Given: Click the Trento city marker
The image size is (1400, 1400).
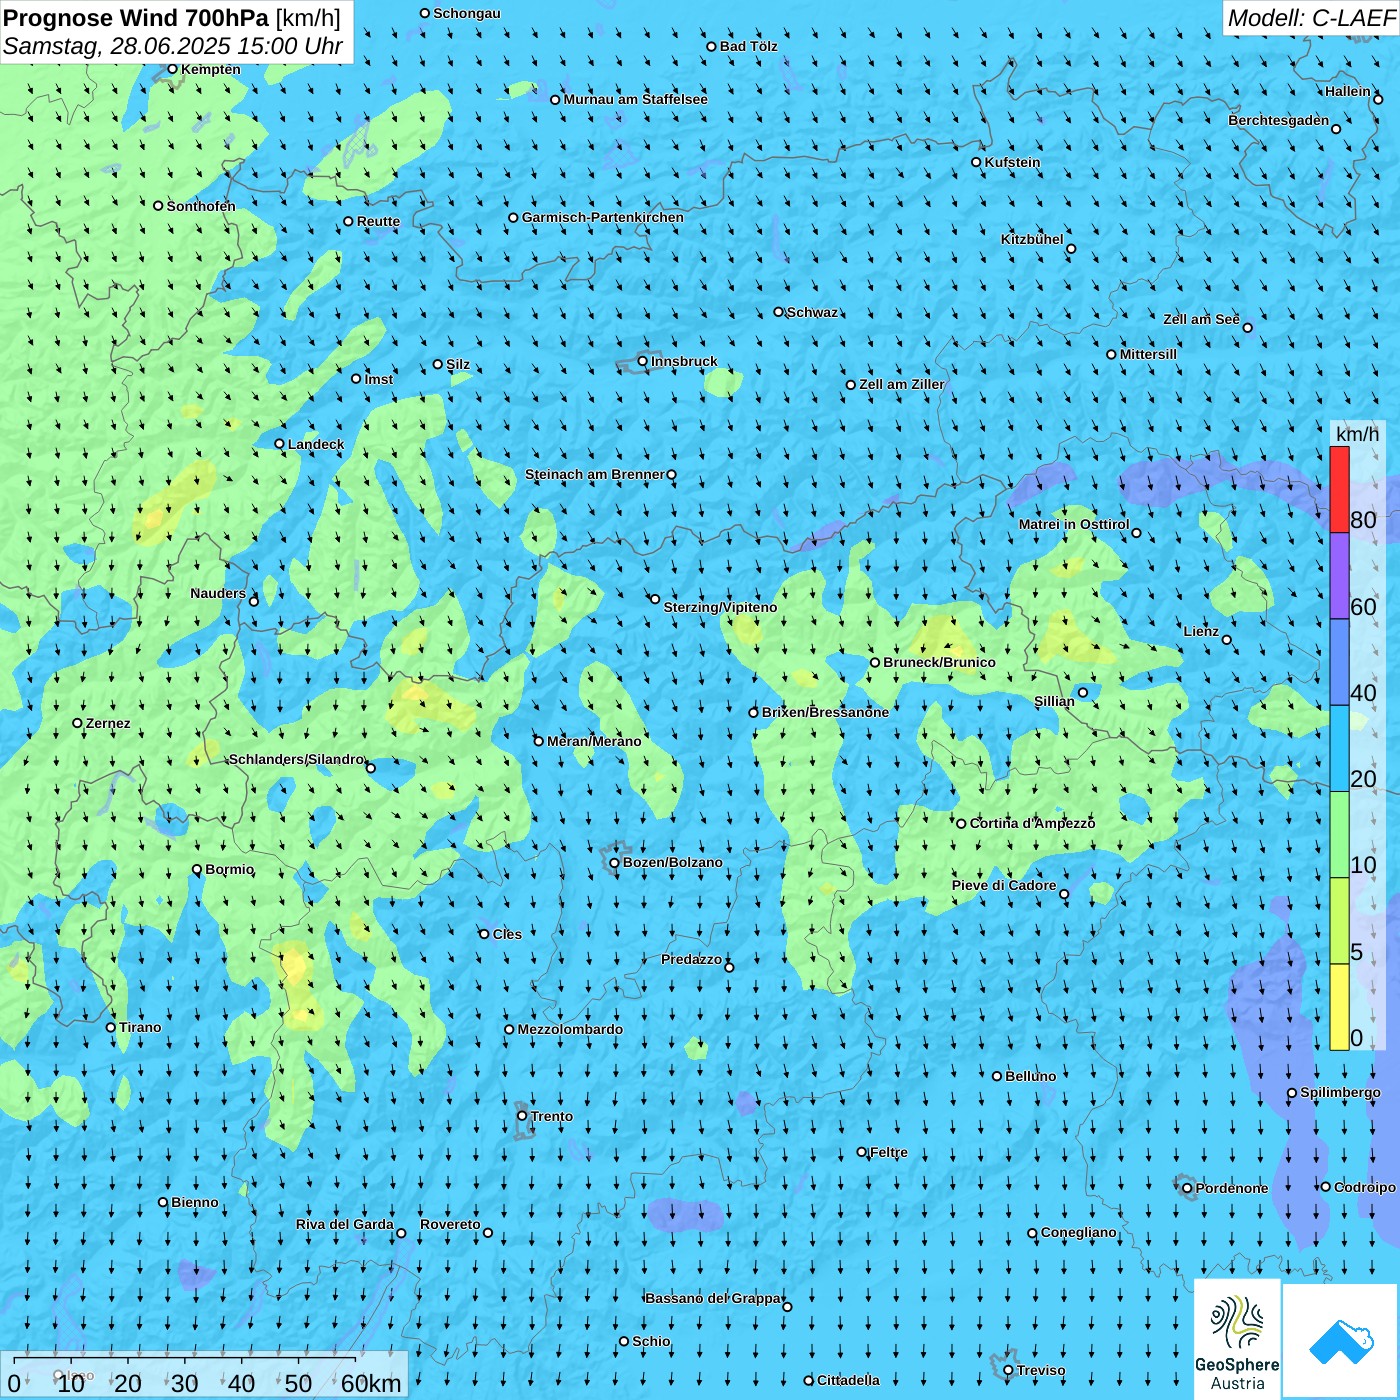Looking at the screenshot, I should [522, 1116].
